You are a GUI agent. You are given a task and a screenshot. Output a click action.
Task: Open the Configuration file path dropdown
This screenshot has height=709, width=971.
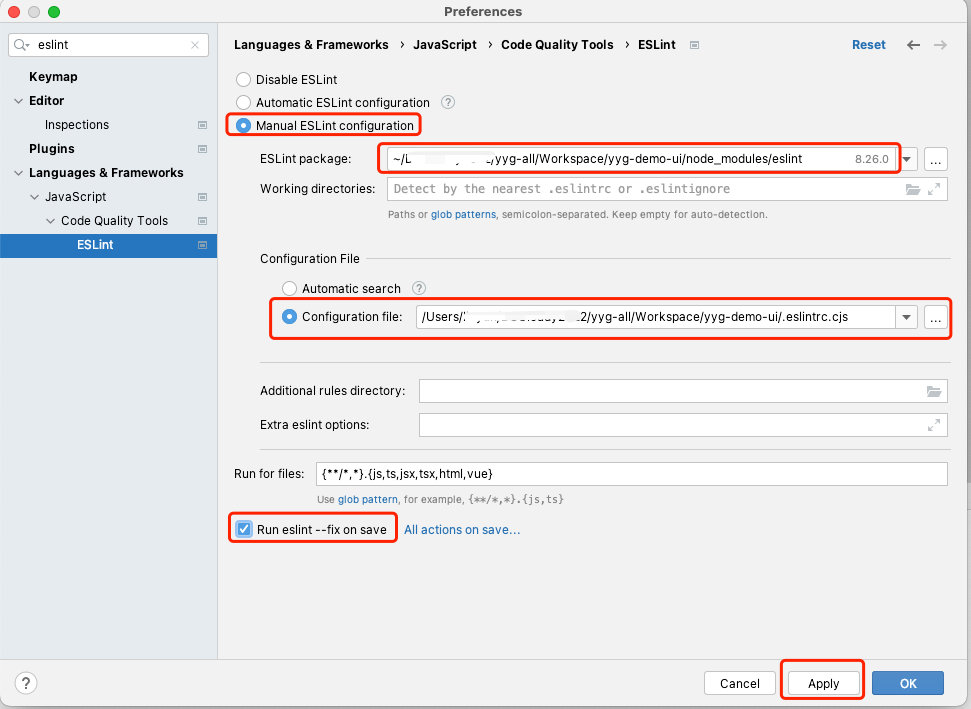(906, 318)
